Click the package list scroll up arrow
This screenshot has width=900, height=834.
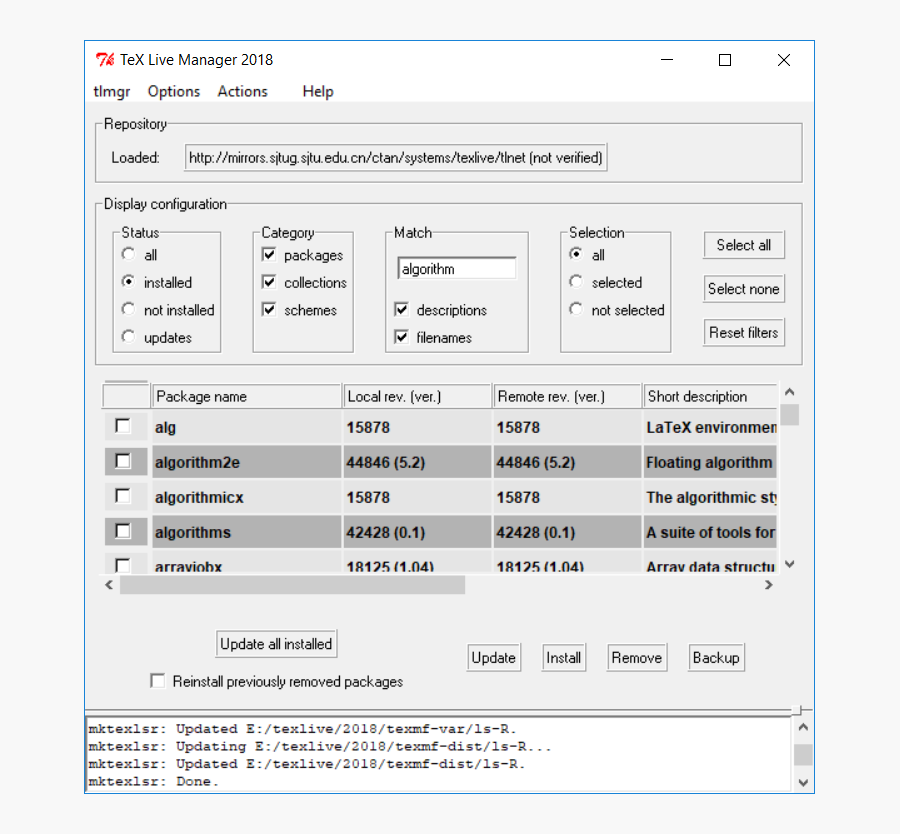pyautogui.click(x=790, y=392)
